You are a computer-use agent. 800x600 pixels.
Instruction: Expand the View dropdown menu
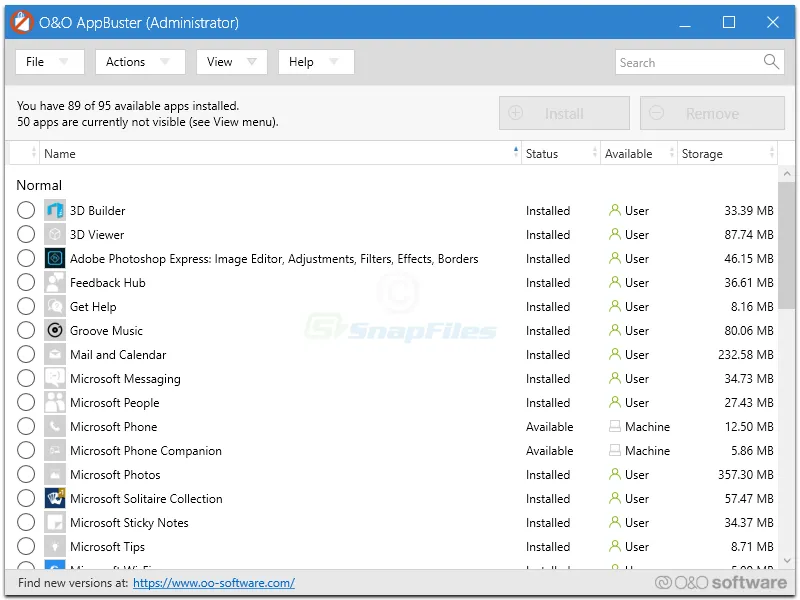click(231, 62)
